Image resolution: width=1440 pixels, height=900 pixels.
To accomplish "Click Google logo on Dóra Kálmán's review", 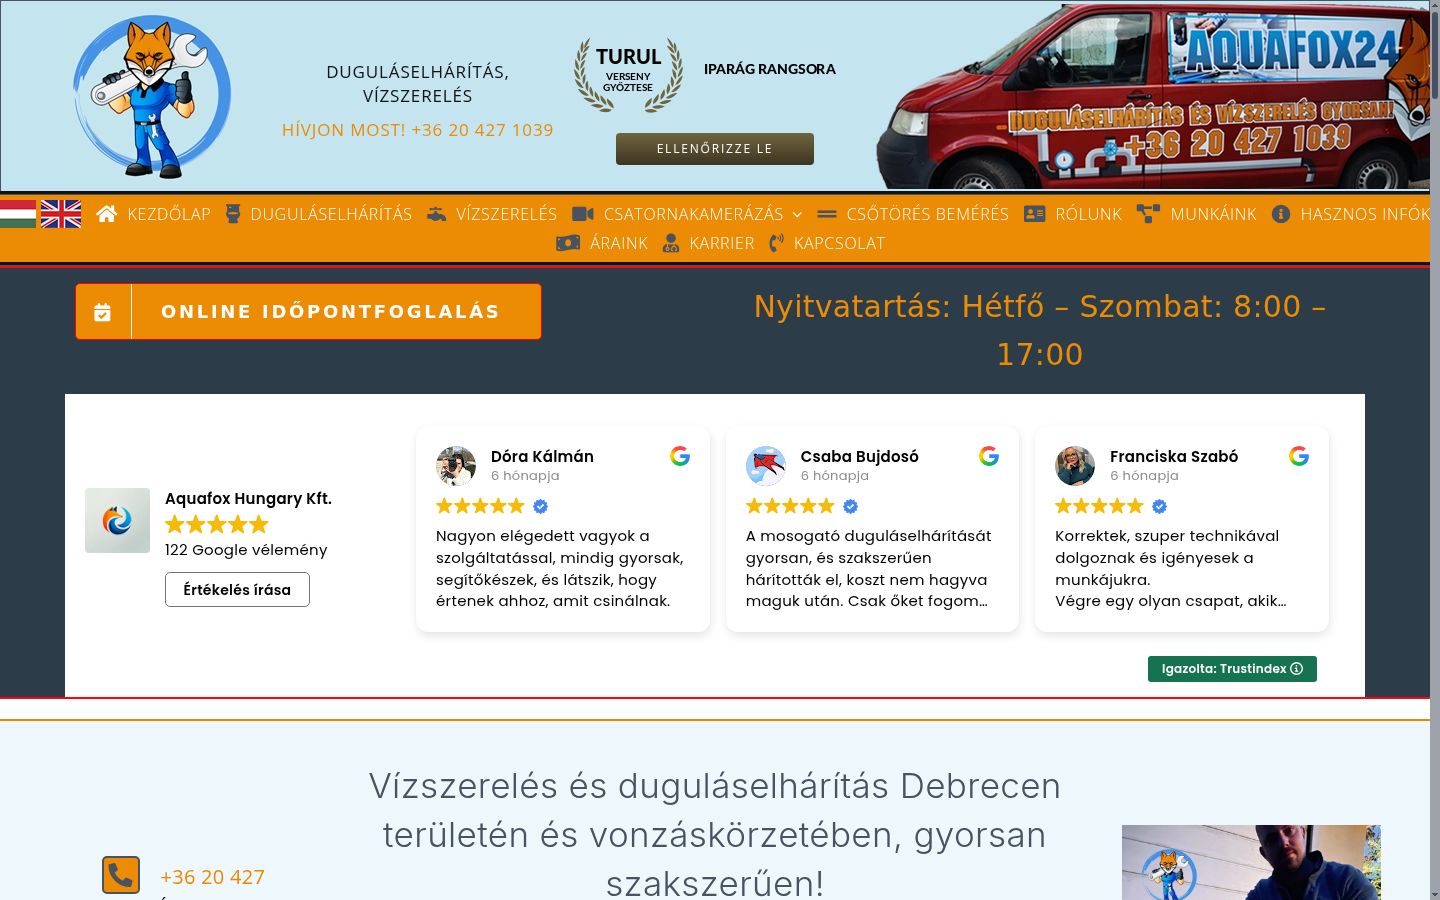I will point(680,456).
